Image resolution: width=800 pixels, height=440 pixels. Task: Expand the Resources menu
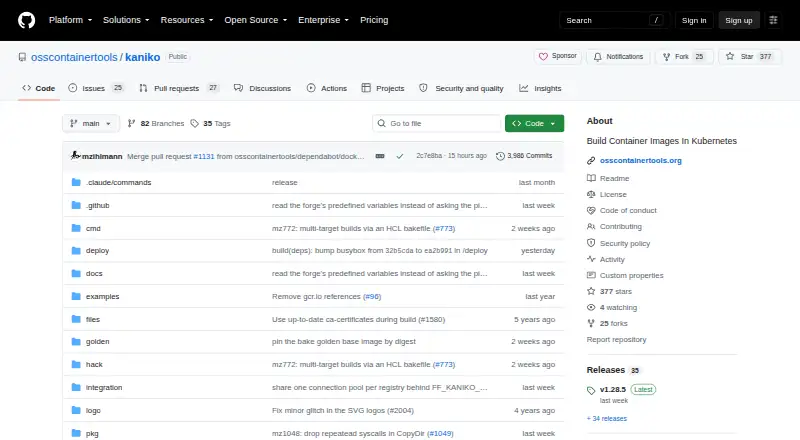tap(187, 20)
